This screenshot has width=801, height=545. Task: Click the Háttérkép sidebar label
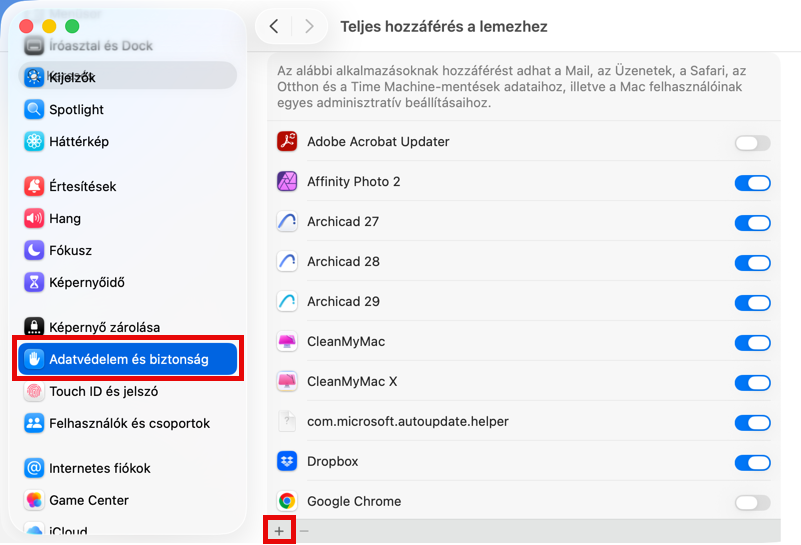79,141
